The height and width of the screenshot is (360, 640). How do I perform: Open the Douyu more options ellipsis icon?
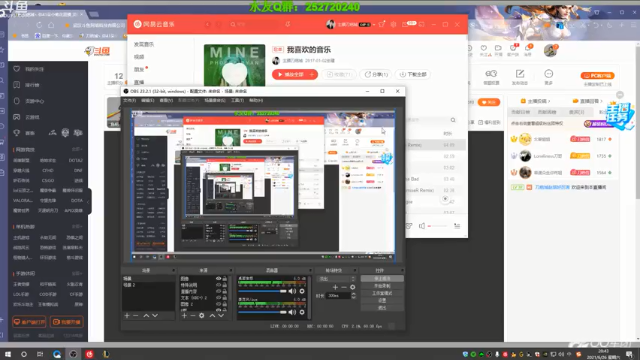(x=549, y=73)
